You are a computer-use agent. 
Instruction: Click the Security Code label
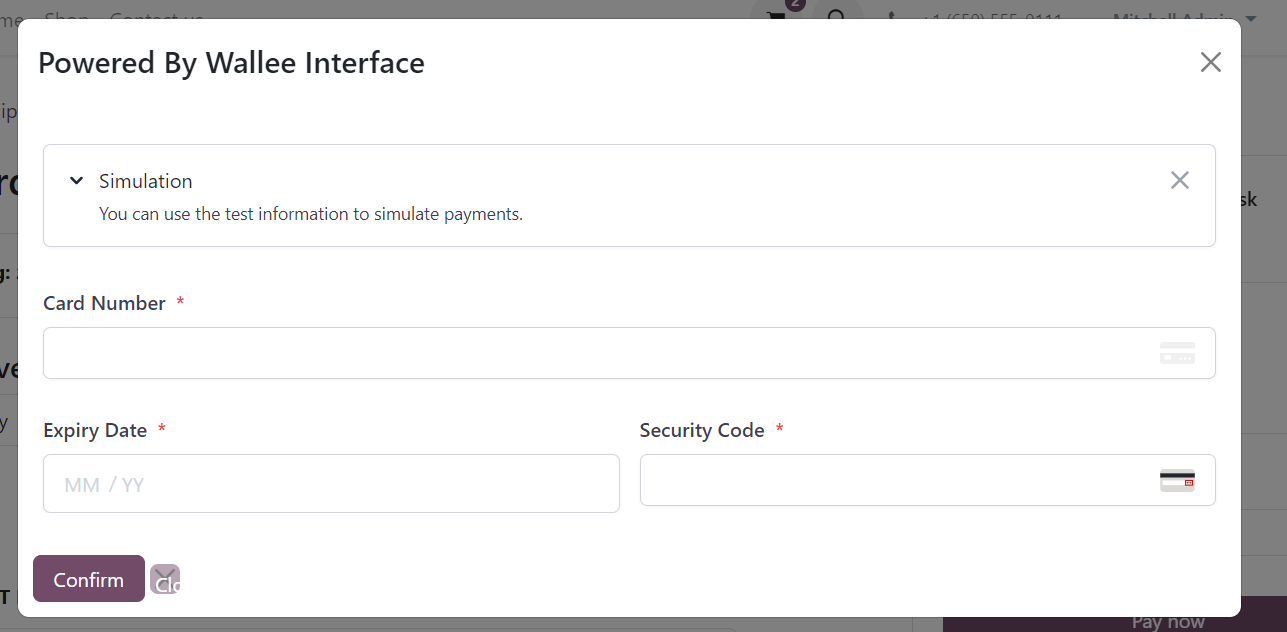[x=702, y=430]
